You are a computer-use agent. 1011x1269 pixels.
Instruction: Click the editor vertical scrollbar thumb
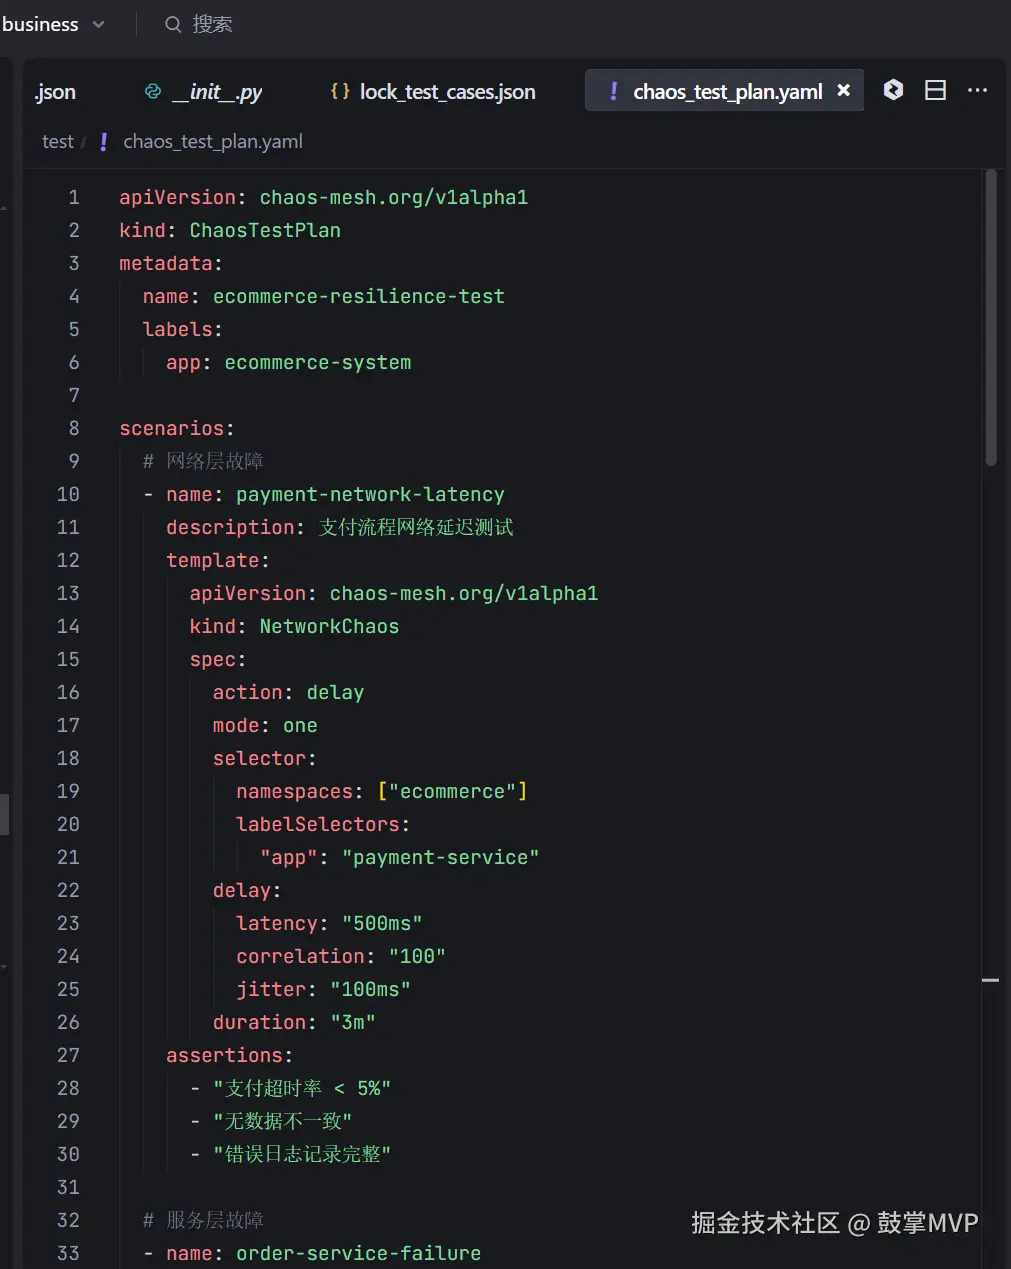(x=991, y=316)
